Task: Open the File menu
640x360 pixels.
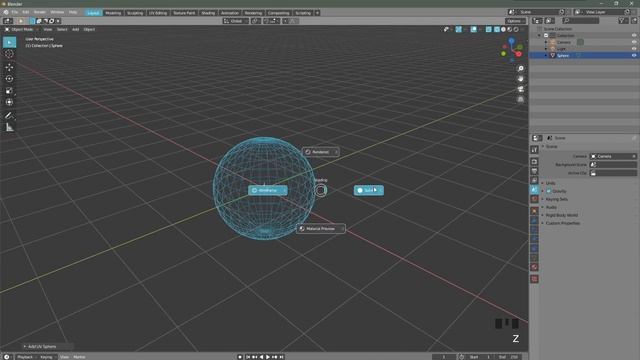Action: [x=15, y=12]
